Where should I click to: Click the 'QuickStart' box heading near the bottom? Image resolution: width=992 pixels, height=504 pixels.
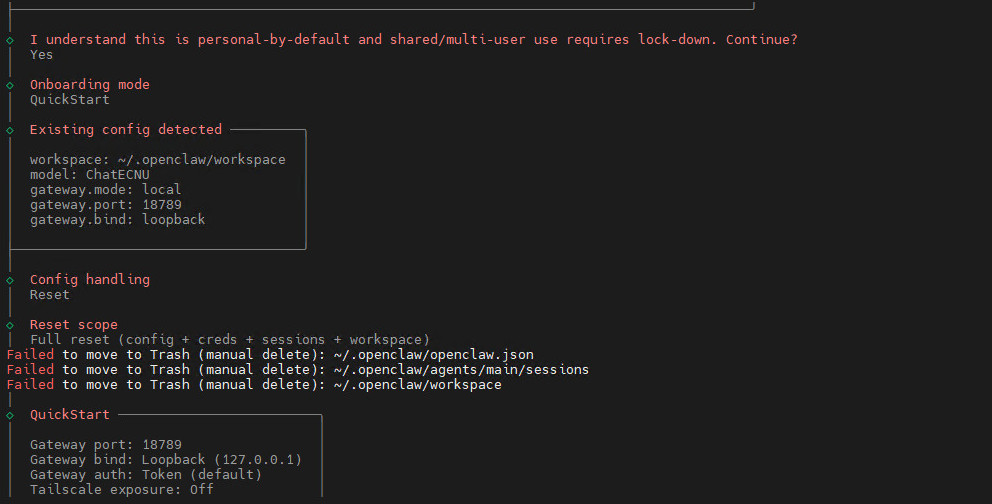pos(70,415)
